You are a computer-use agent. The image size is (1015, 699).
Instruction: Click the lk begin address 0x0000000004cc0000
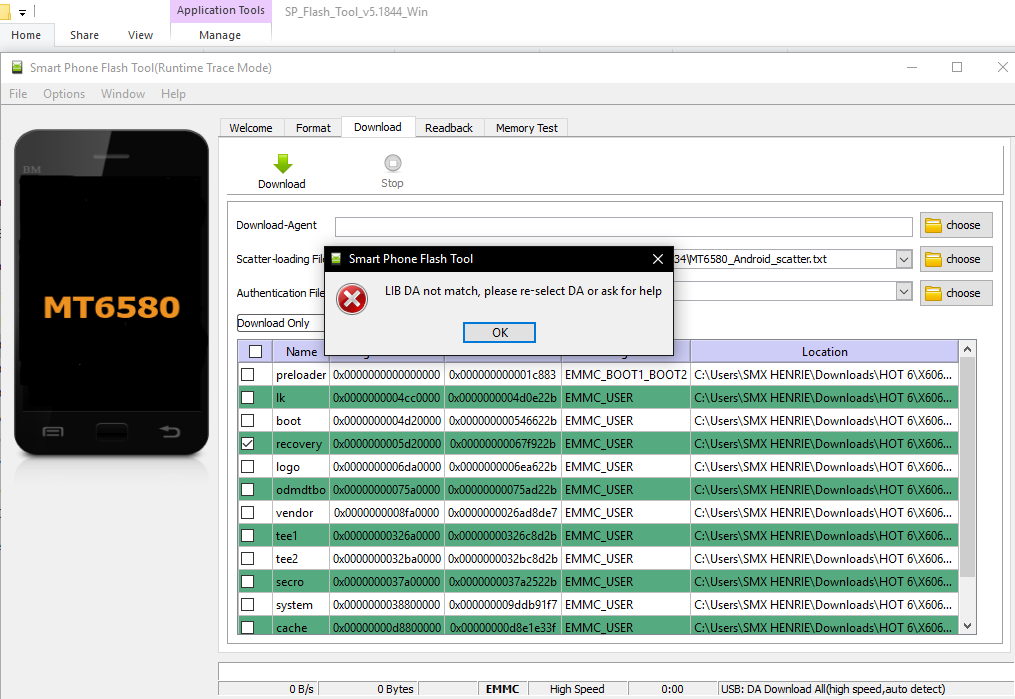386,397
